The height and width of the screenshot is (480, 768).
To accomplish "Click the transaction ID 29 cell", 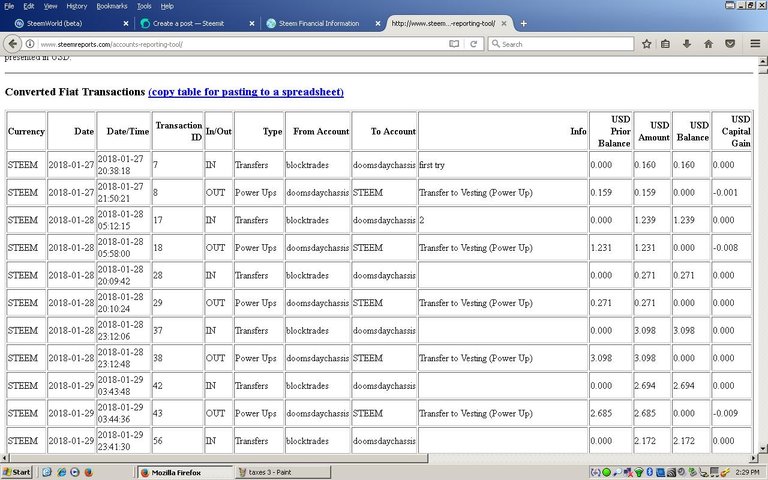I will point(178,303).
